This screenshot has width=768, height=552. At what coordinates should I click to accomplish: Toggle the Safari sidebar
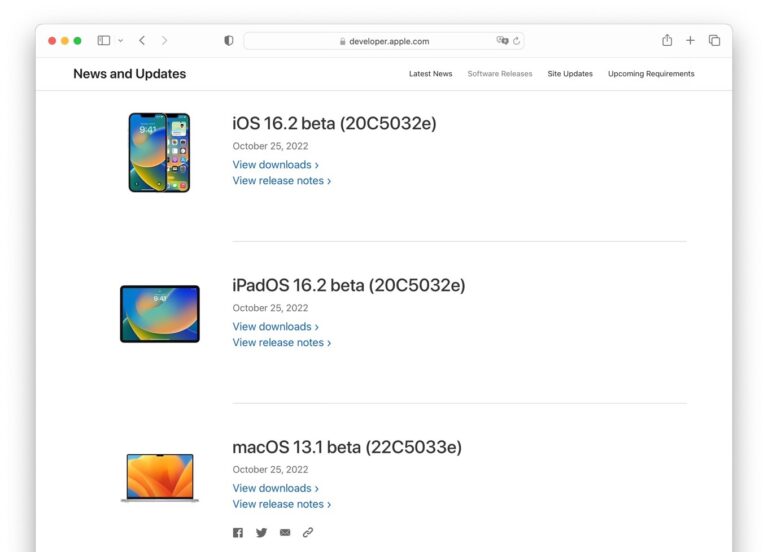(103, 41)
